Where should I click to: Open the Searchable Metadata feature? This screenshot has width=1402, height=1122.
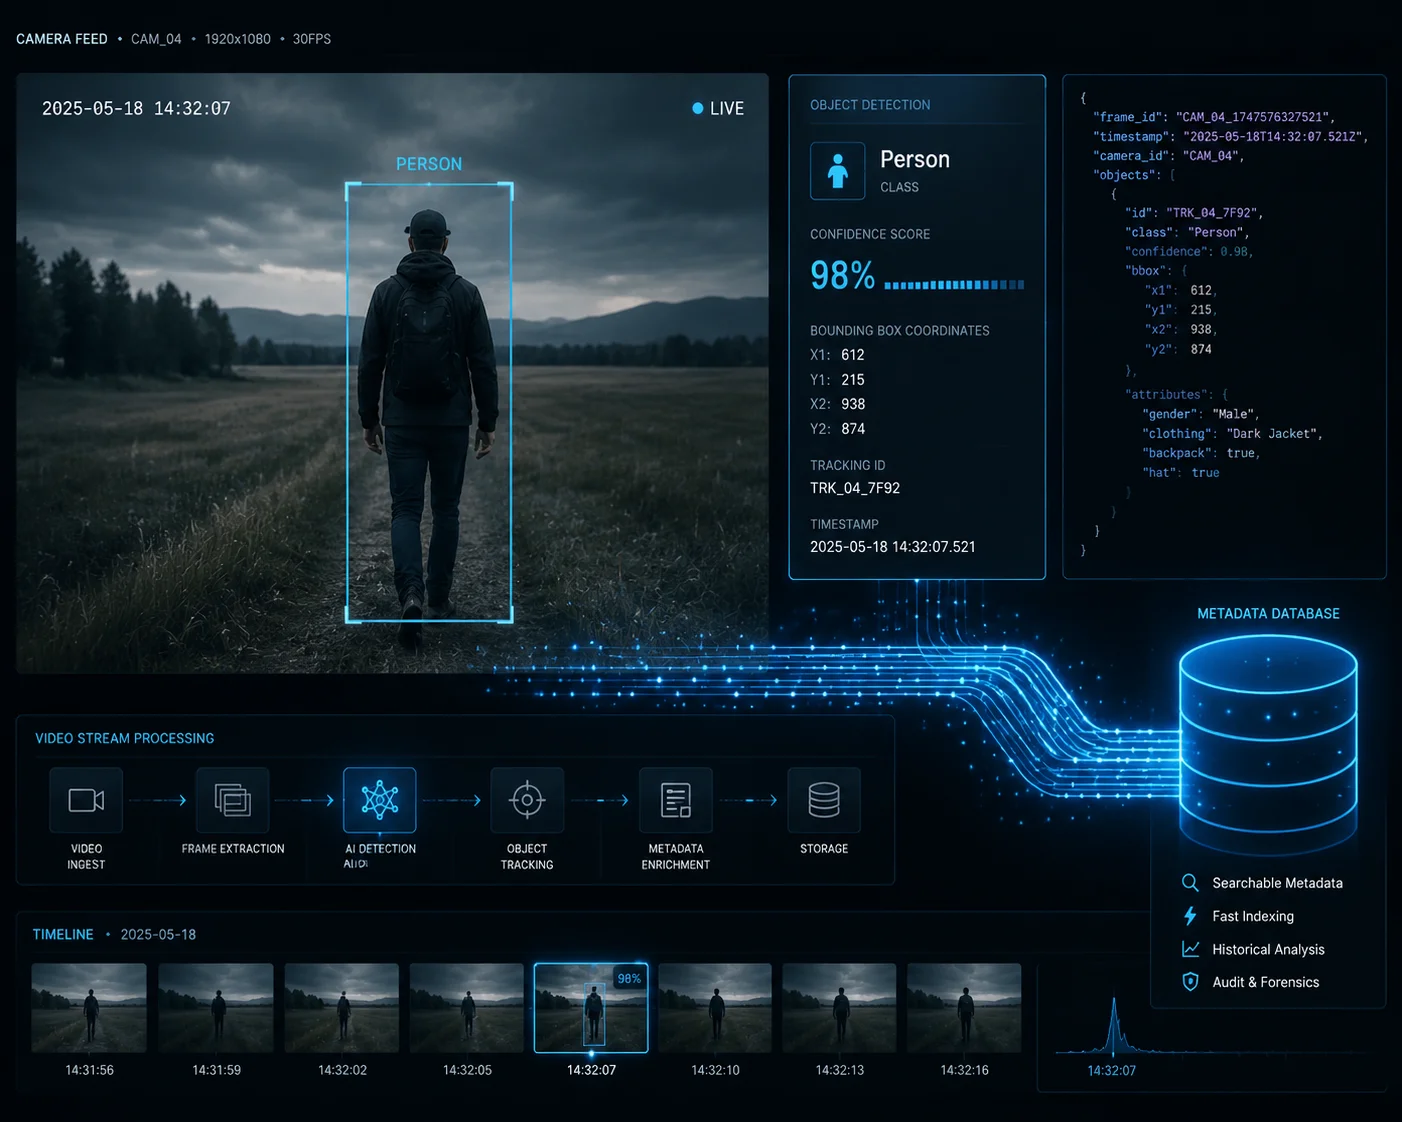[x=1277, y=883]
